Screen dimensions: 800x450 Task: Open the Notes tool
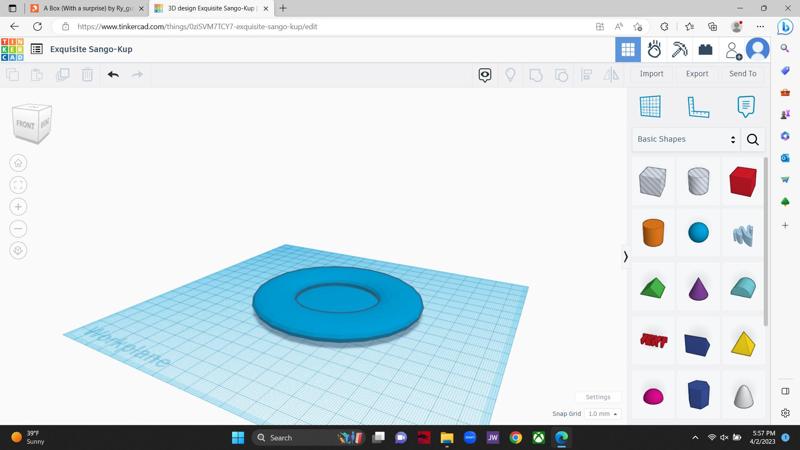pos(745,106)
